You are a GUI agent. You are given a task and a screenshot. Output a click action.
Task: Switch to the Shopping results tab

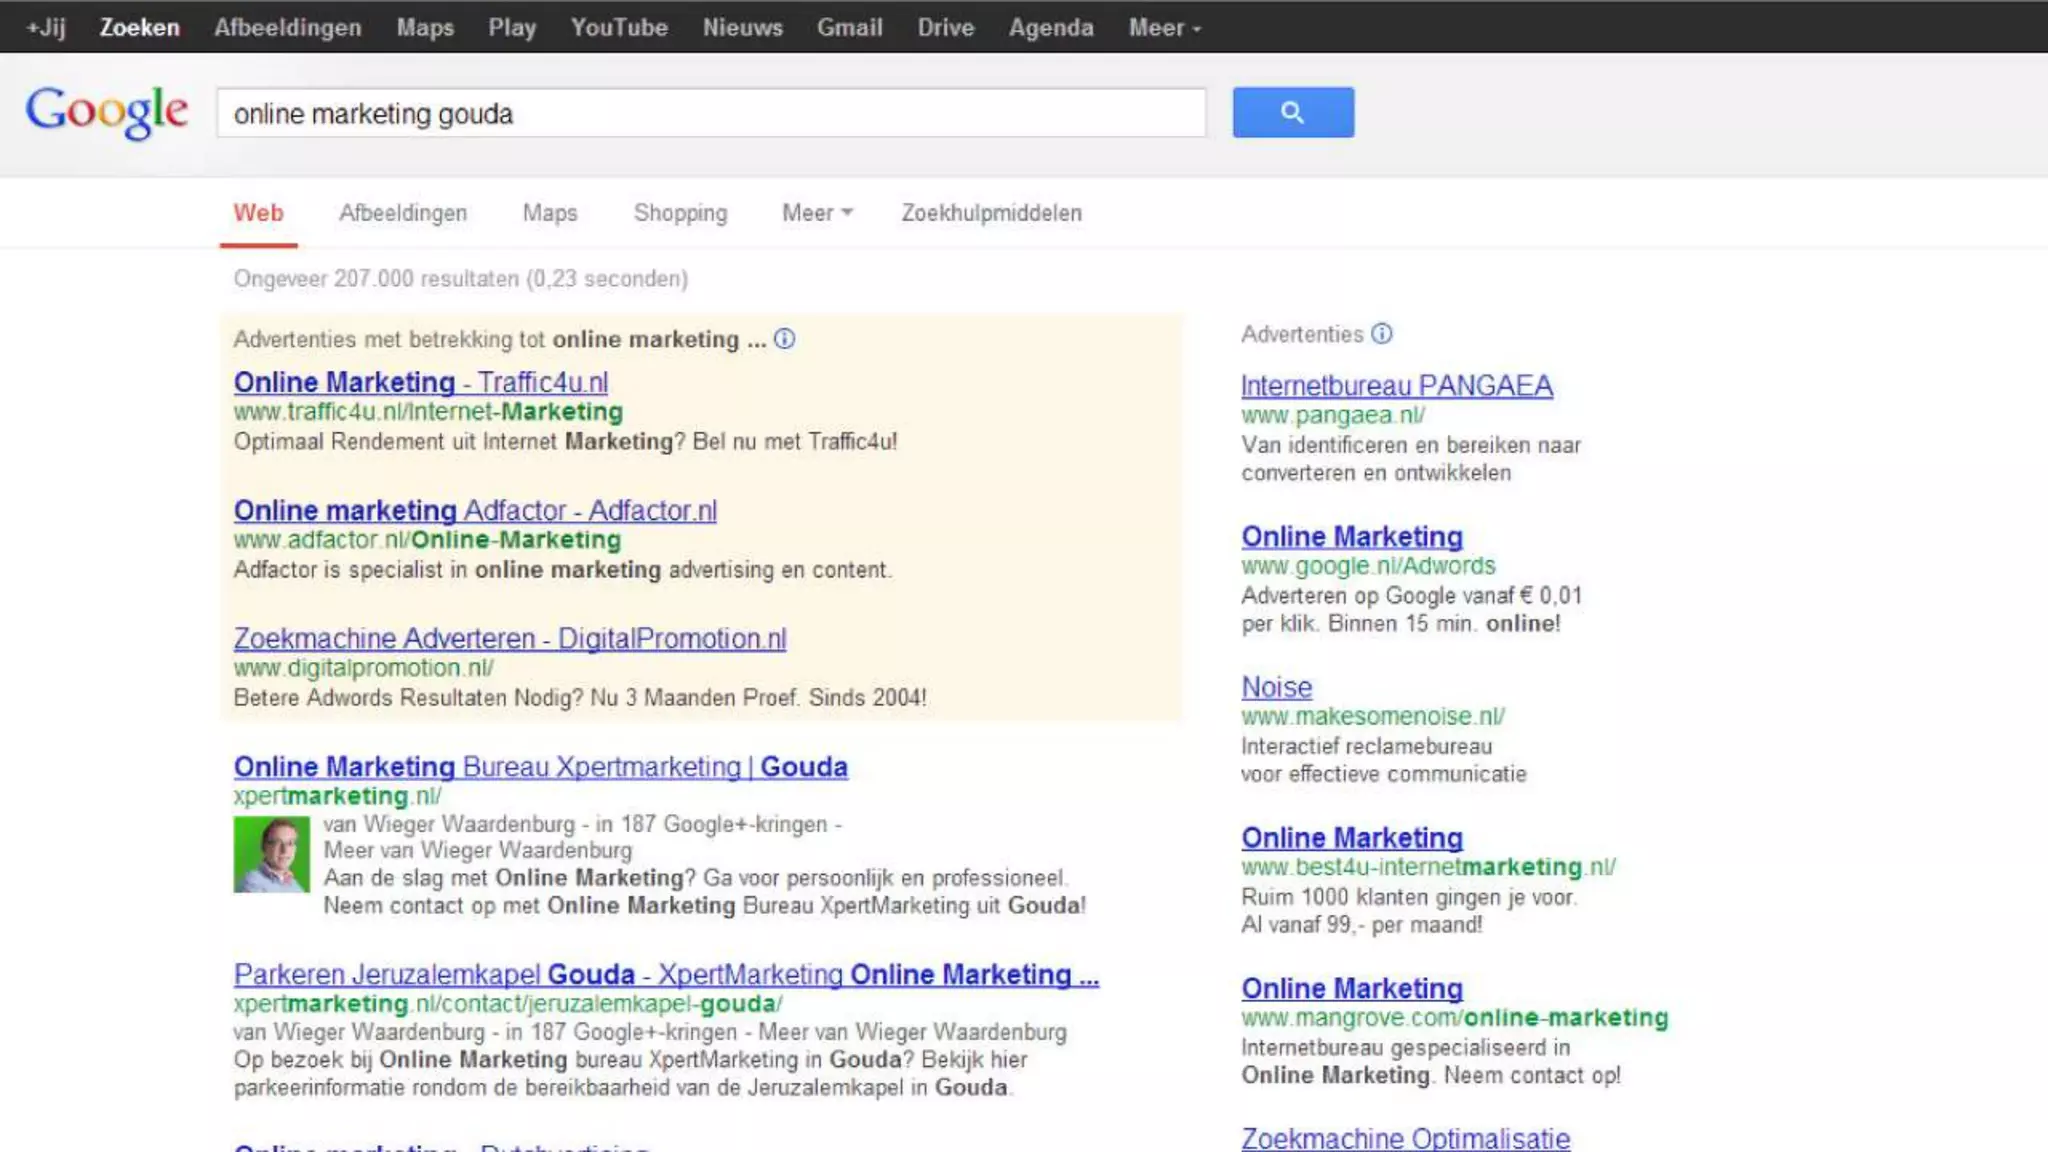(x=680, y=213)
